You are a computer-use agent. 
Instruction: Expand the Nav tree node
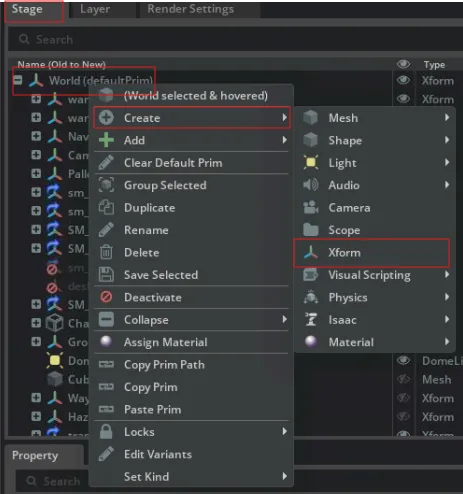[36, 136]
